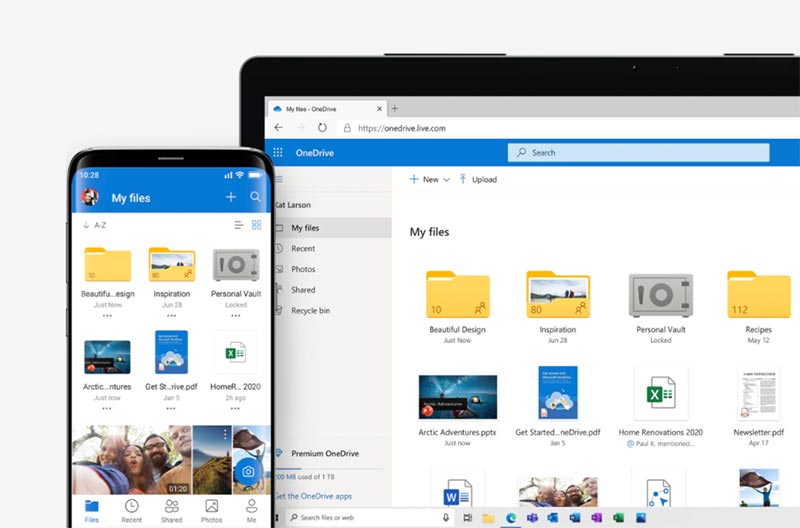Close the My files - OneDrive tab

[379, 109]
